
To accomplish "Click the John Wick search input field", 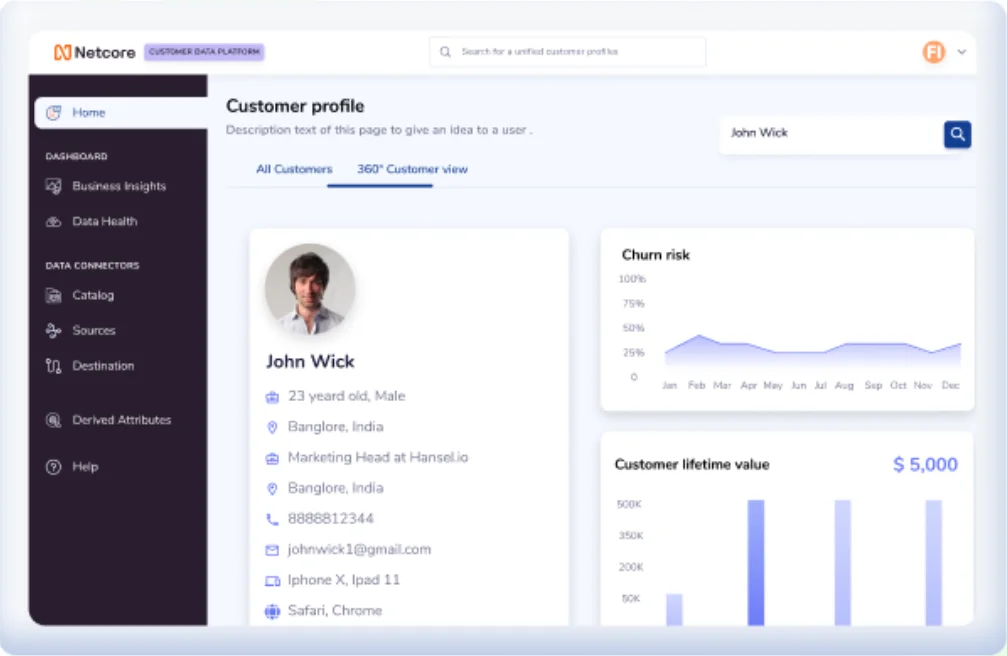I will [820, 133].
